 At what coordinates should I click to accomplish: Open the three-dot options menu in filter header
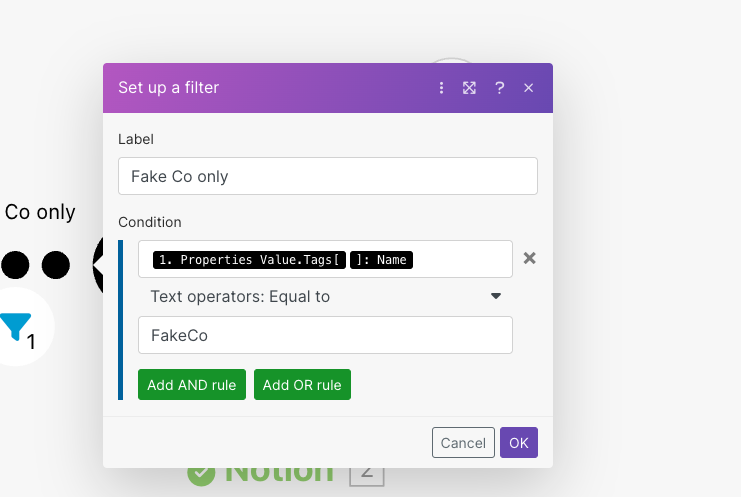[x=441, y=88]
